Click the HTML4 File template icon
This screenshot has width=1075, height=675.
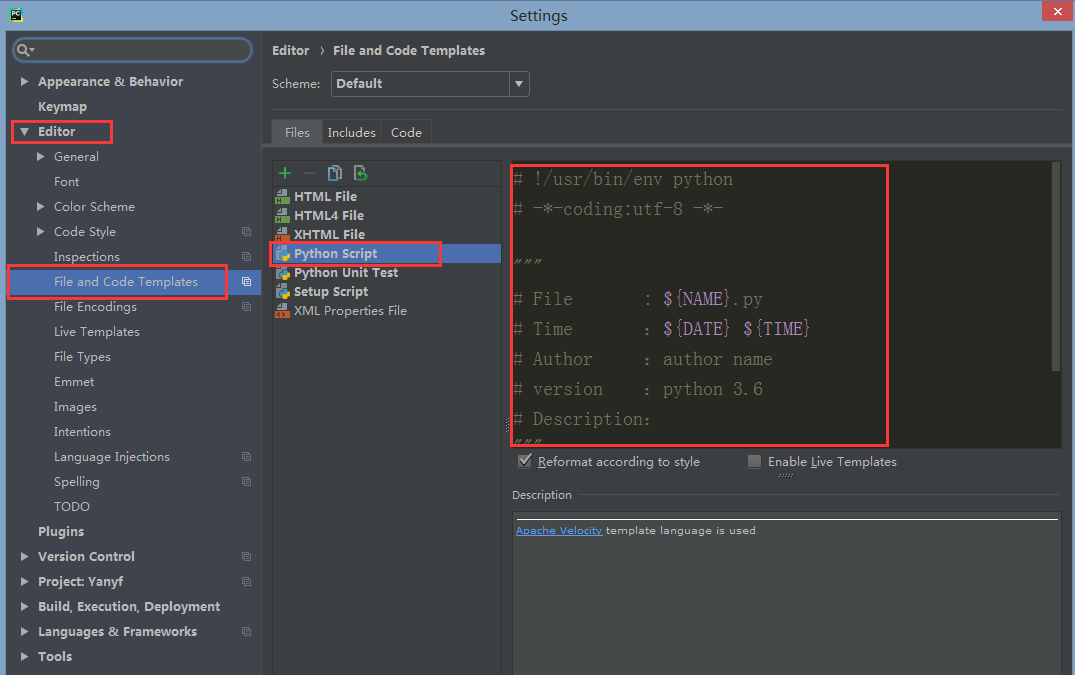[282, 216]
